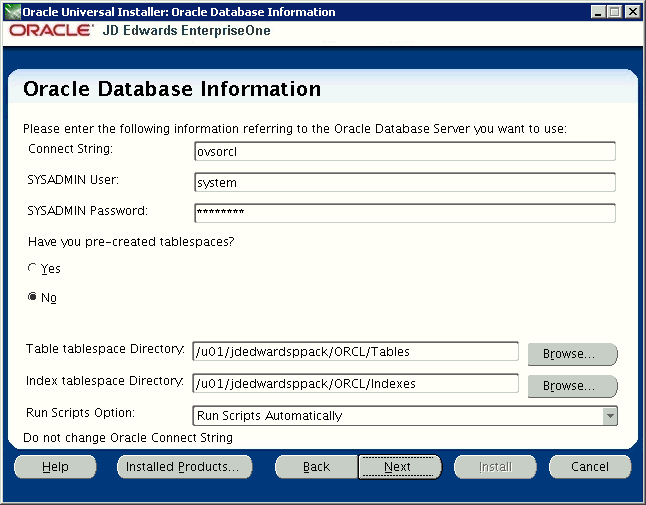This screenshot has width=646, height=505.
Task: Proceed with the Next button
Action: click(x=400, y=467)
